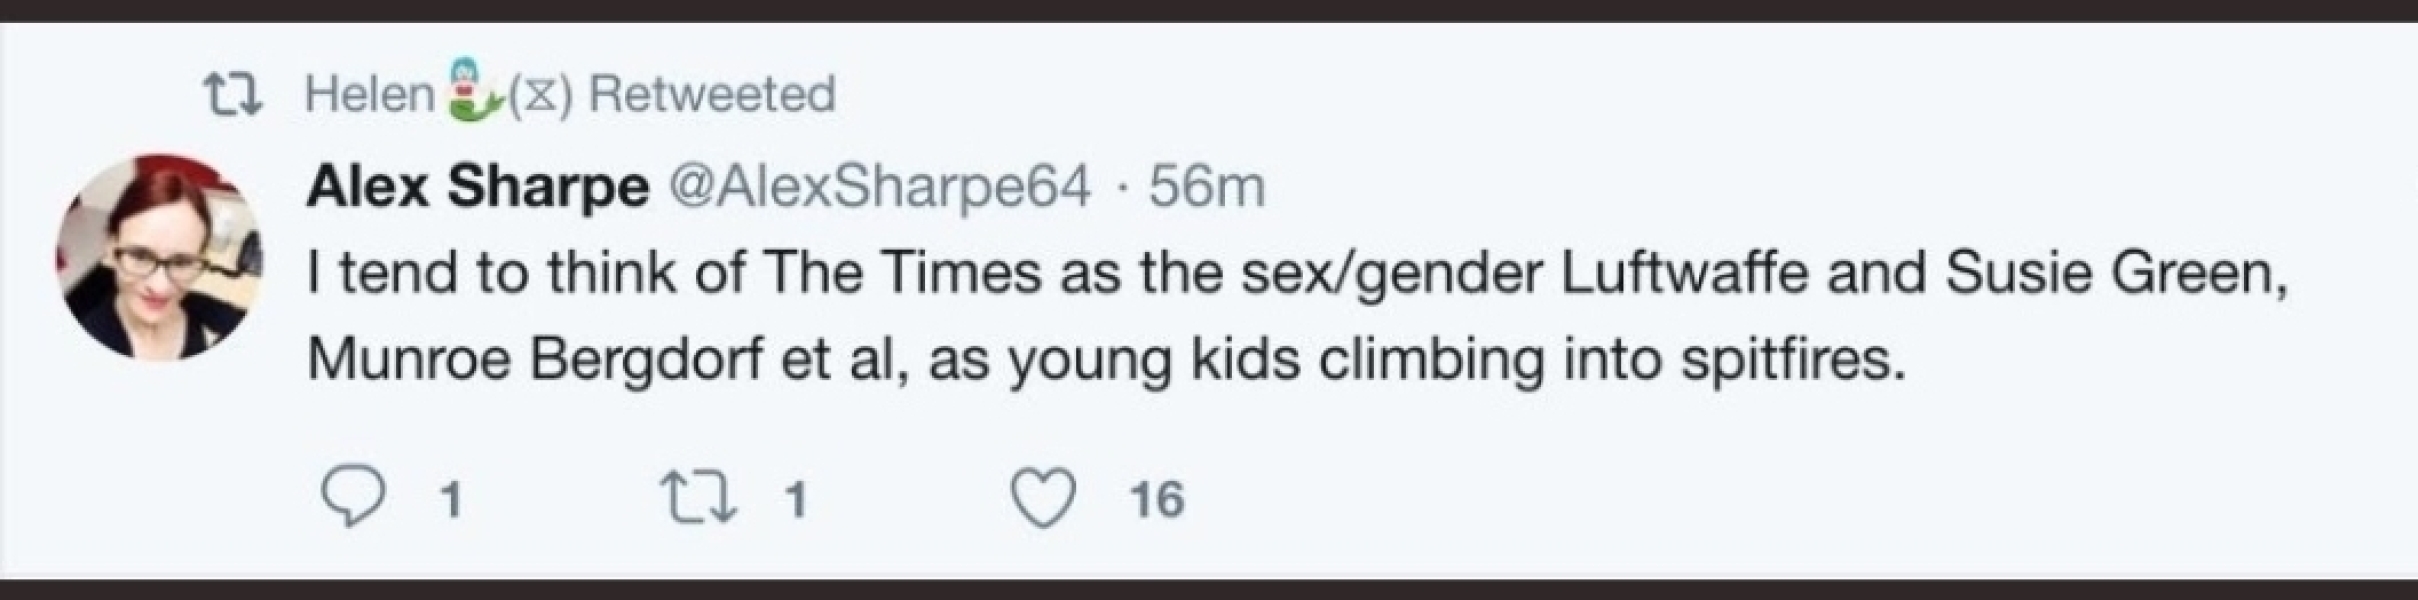Click the 'Retweeted' label text
The width and height of the screenshot is (2418, 600).
pos(711,95)
